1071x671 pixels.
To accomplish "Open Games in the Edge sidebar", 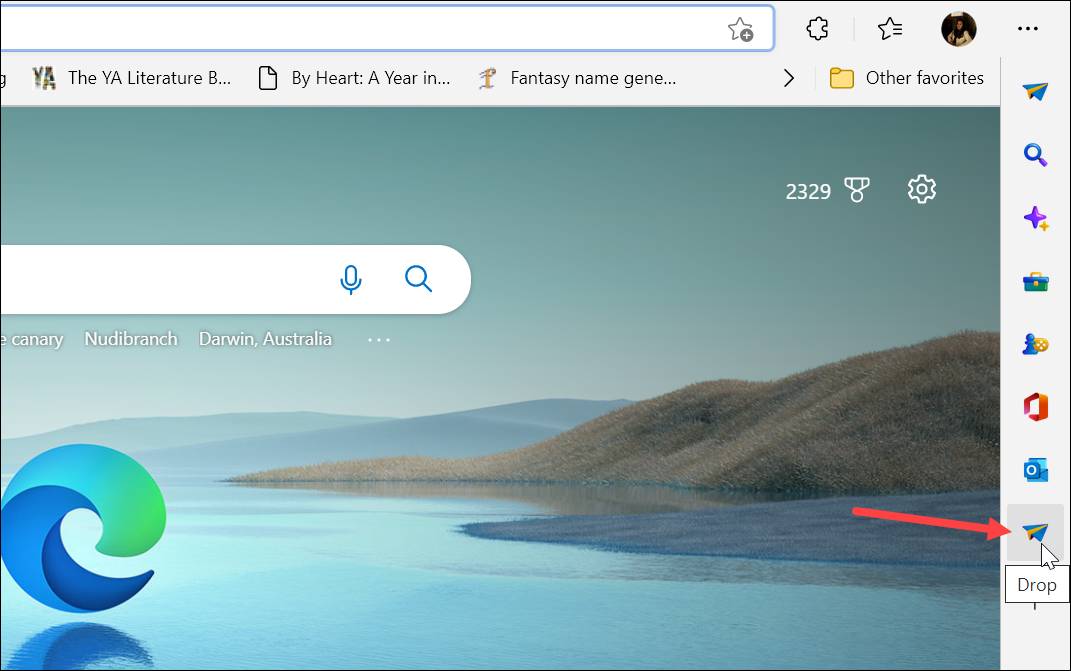I will [x=1036, y=344].
